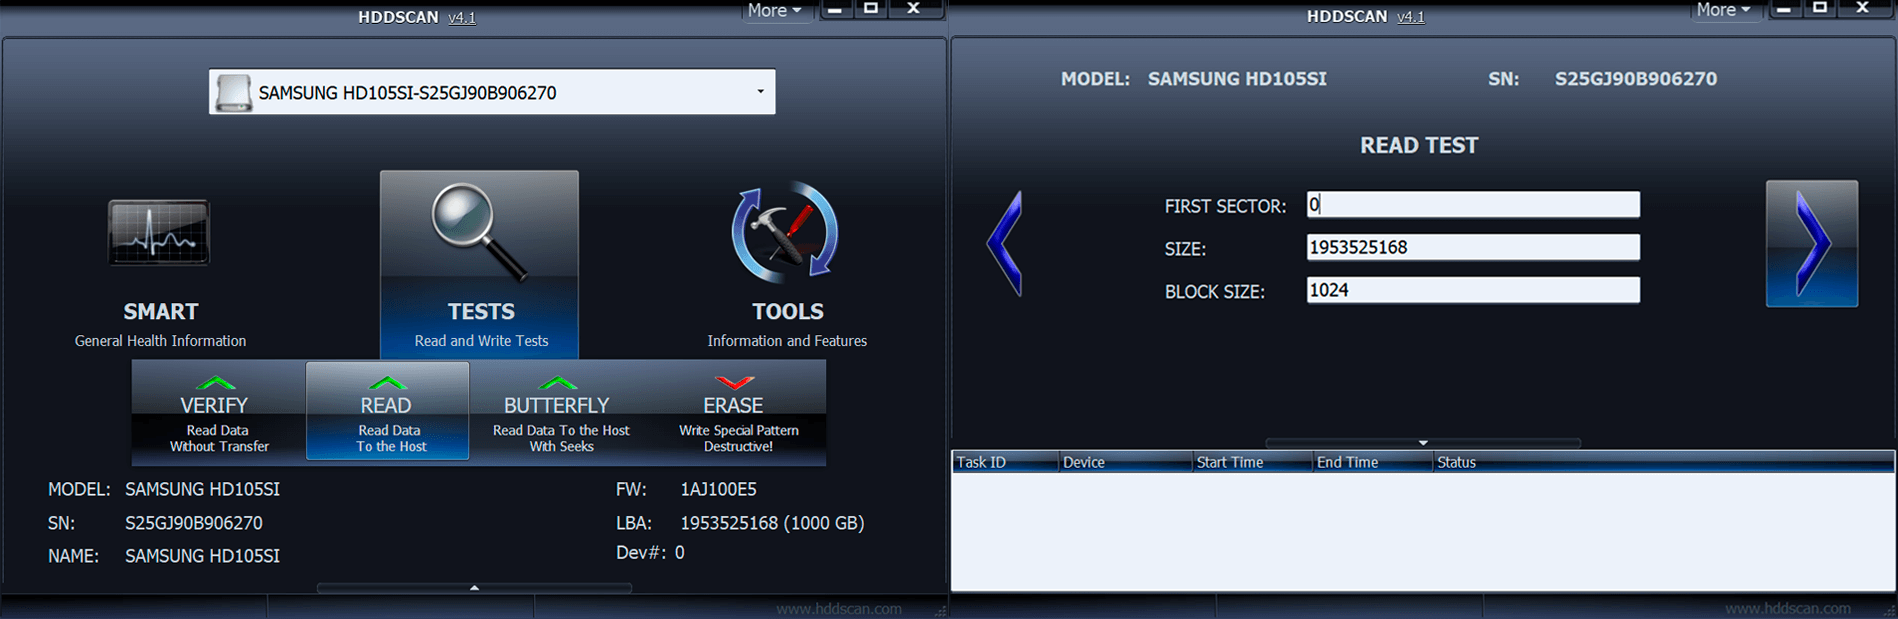Minimize the left HDDSCAN window

tap(835, 9)
